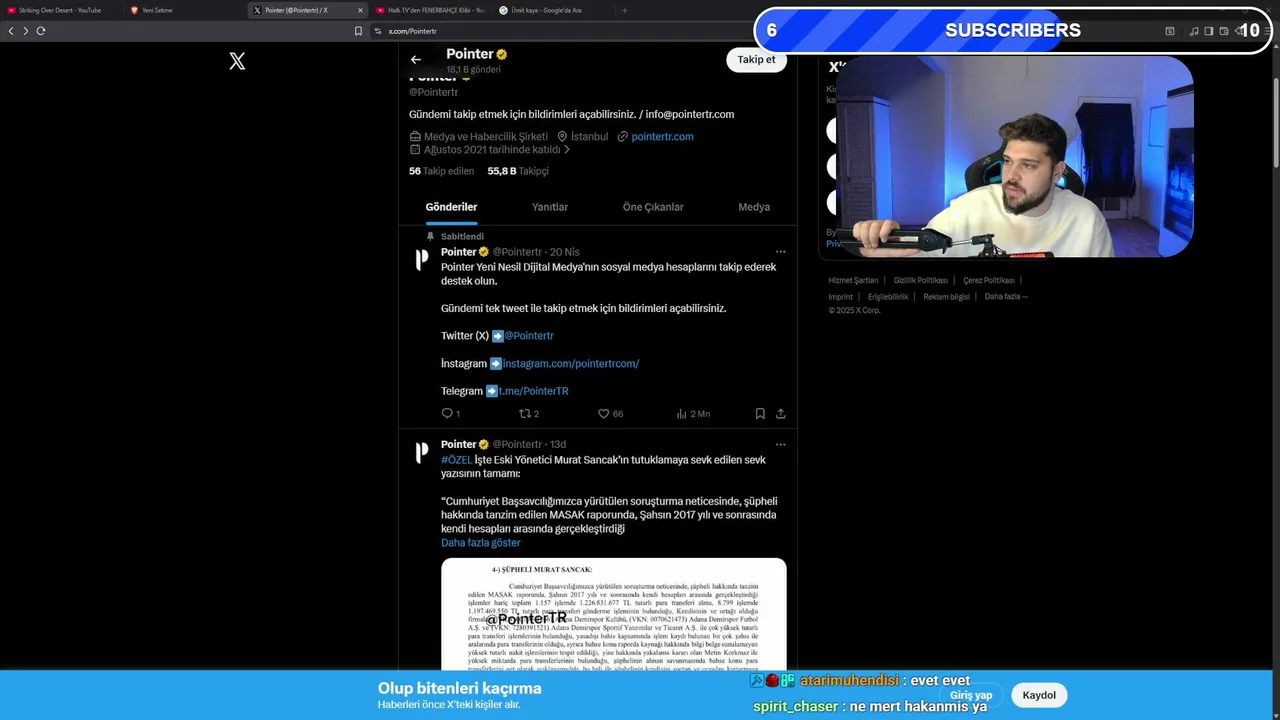Expand Daha fazla footer menu

pyautogui.click(x=1005, y=297)
